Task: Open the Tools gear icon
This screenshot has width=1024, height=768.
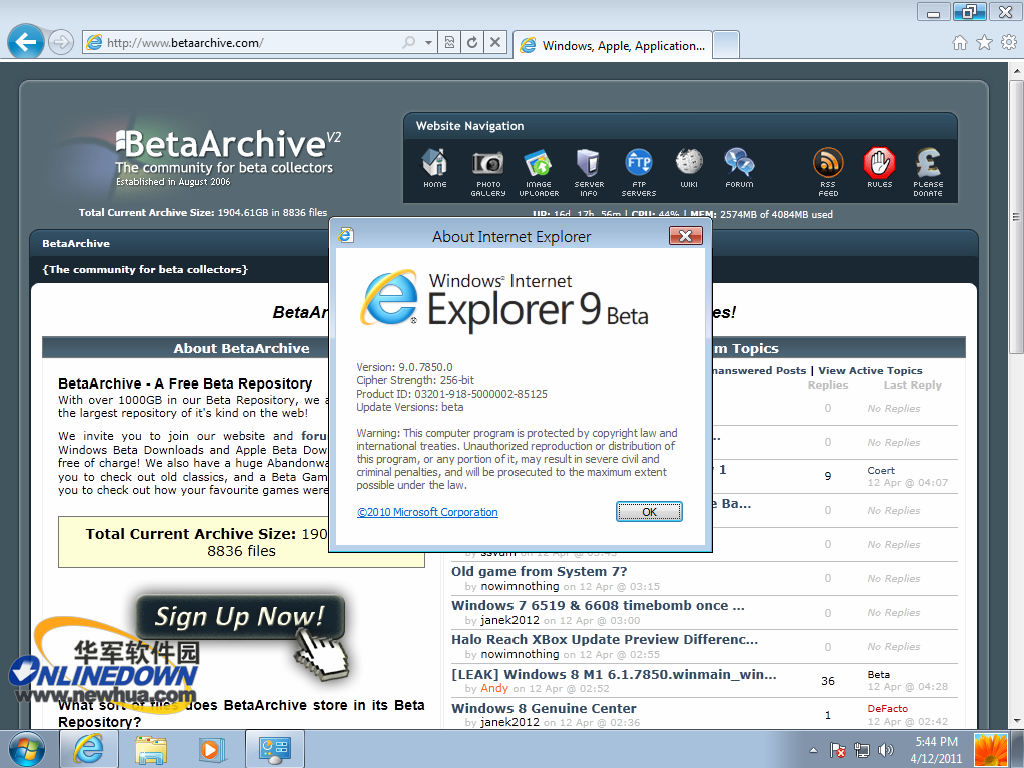Action: [x=1009, y=42]
